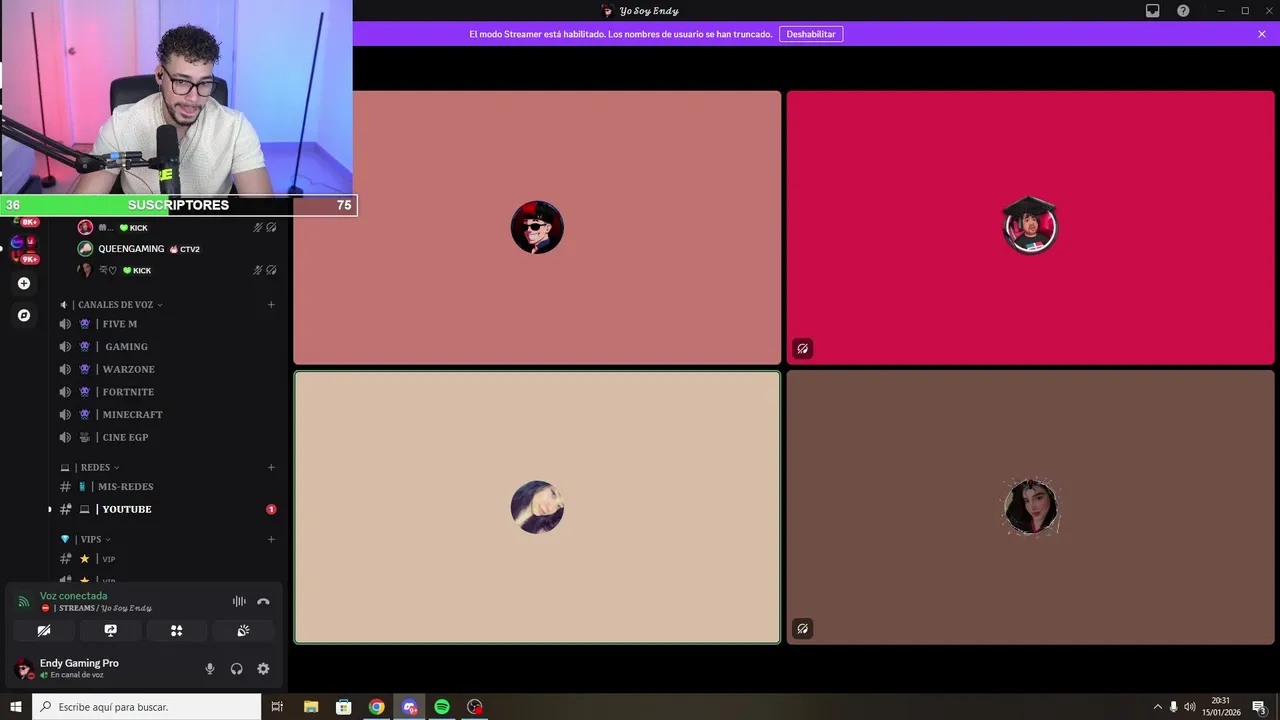Start an activity from voice panel
The height and width of the screenshot is (720, 1280).
tap(177, 630)
